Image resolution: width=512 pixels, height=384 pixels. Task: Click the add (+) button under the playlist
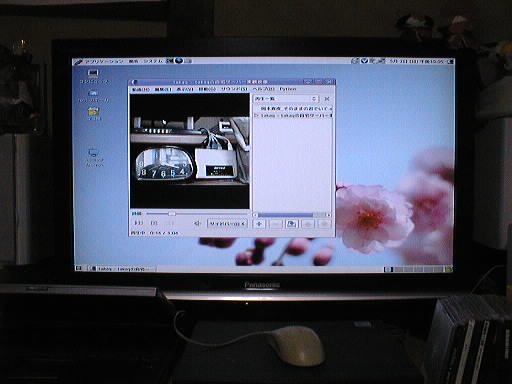259,224
